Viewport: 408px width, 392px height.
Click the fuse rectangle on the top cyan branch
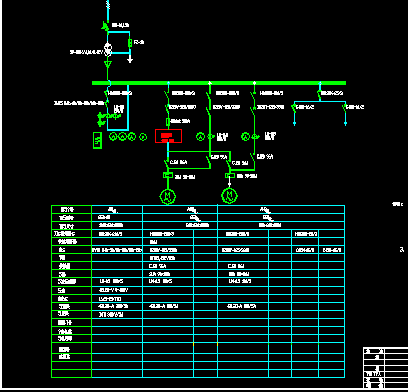click(130, 43)
